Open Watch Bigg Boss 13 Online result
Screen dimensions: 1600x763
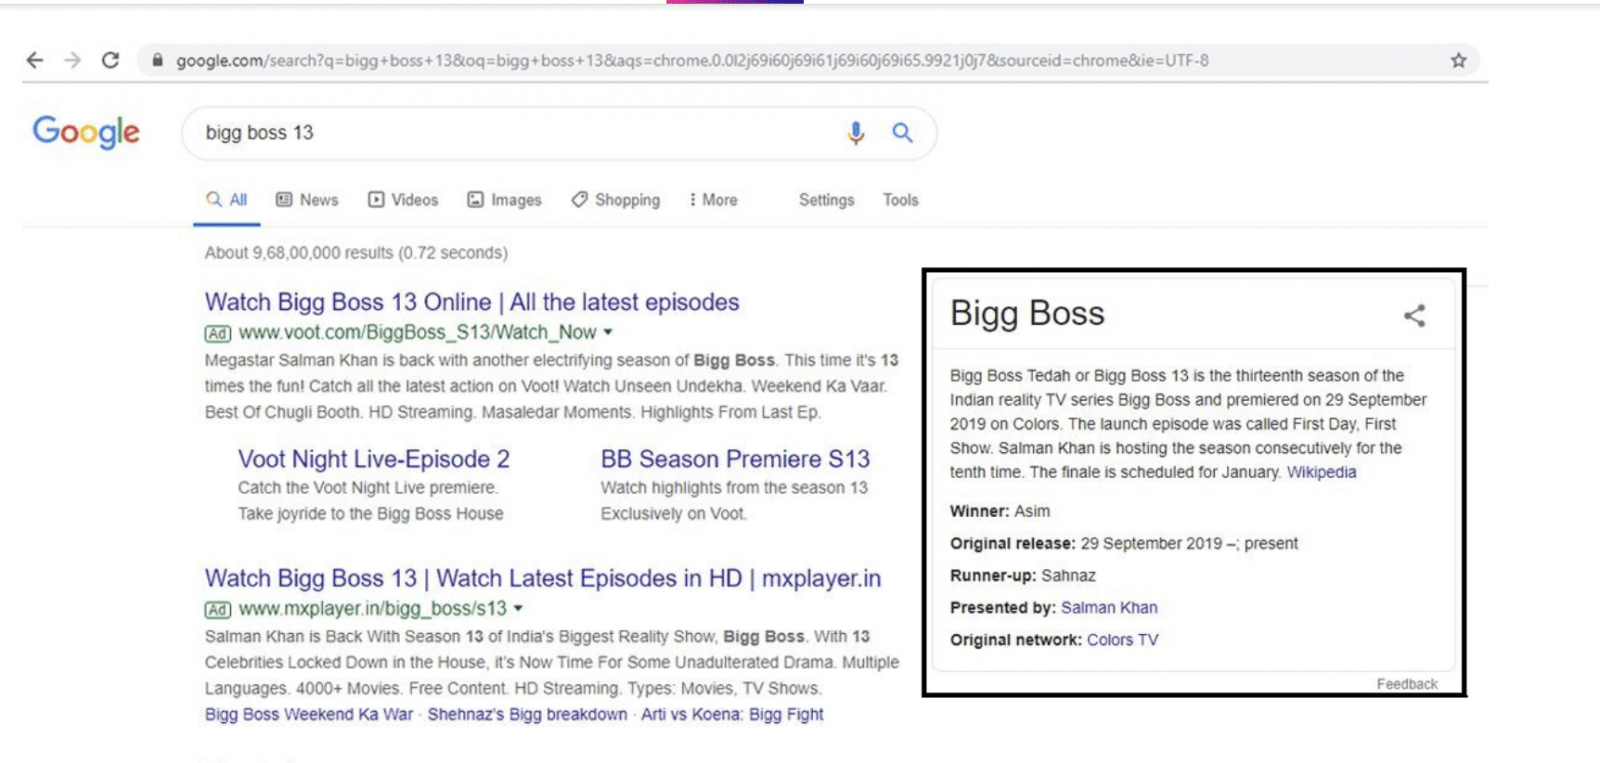tap(472, 302)
